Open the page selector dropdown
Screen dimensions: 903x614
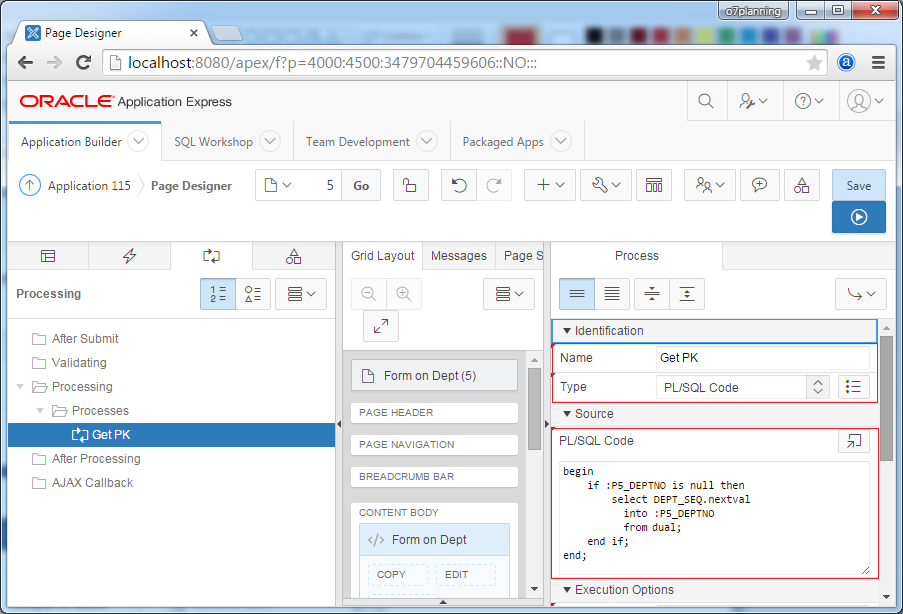[278, 185]
